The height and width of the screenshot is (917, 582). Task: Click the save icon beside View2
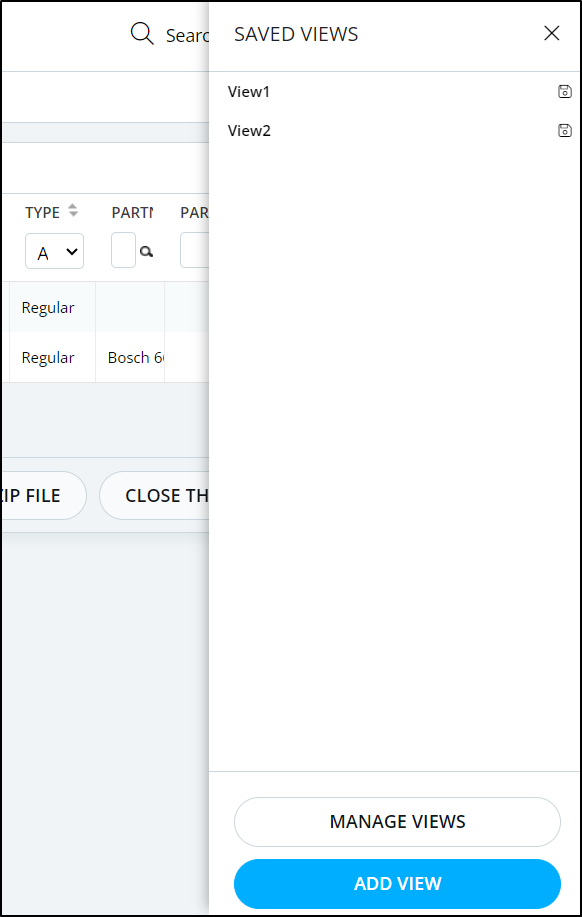(564, 130)
